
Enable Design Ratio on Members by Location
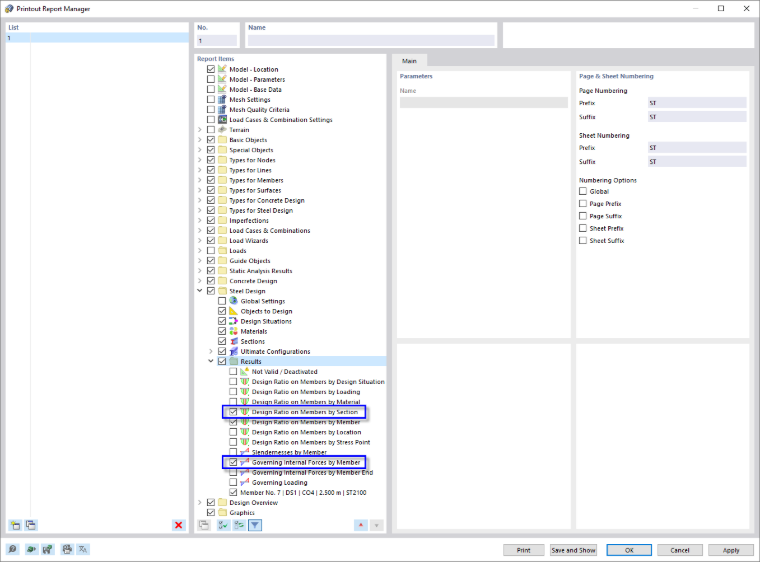[233, 432]
